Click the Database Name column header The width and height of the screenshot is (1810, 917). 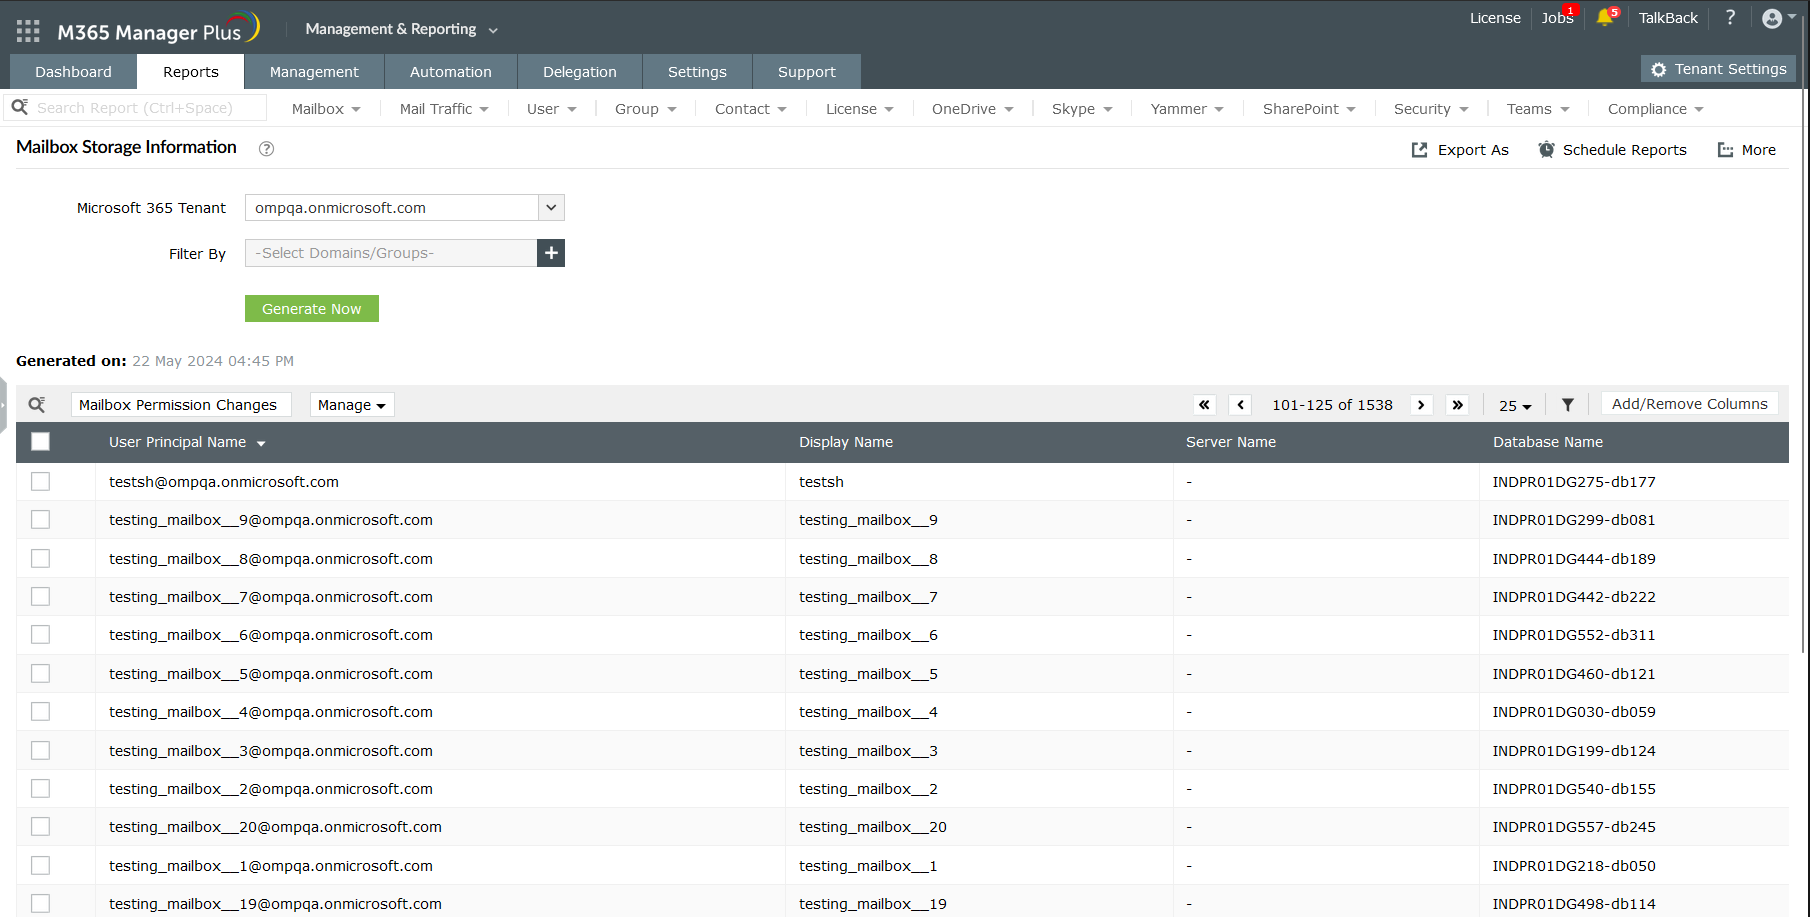(x=1548, y=442)
